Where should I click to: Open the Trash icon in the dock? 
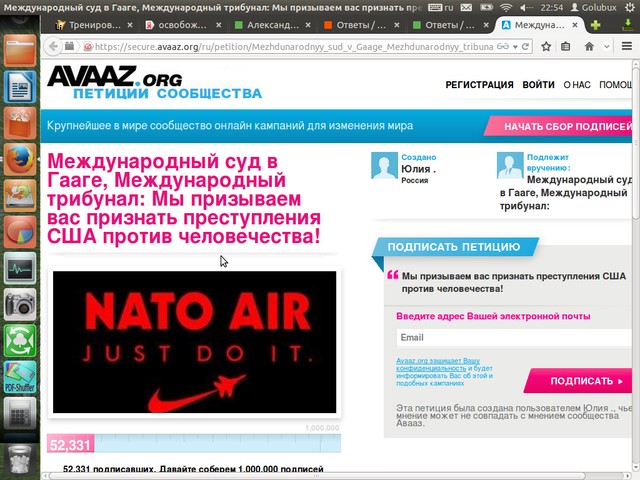(x=20, y=459)
